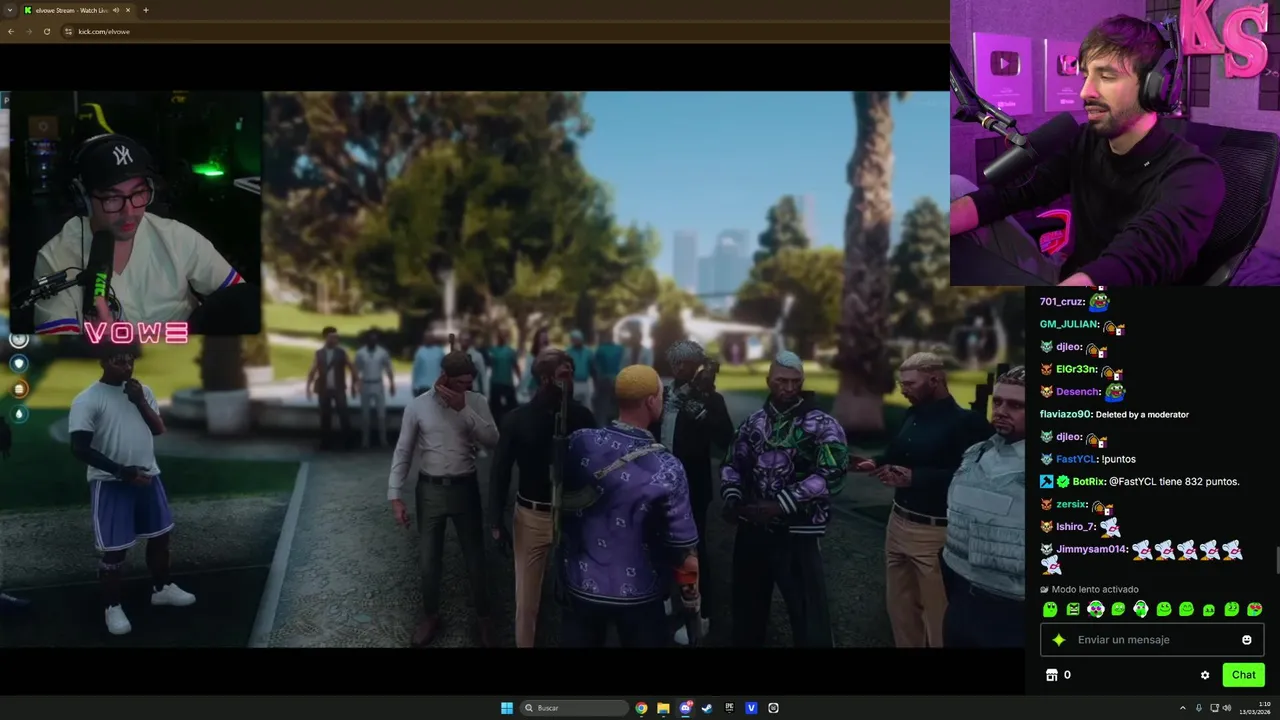Viewport: 1280px width, 720px height.
Task: Show hidden system tray icons
Action: 1185,708
